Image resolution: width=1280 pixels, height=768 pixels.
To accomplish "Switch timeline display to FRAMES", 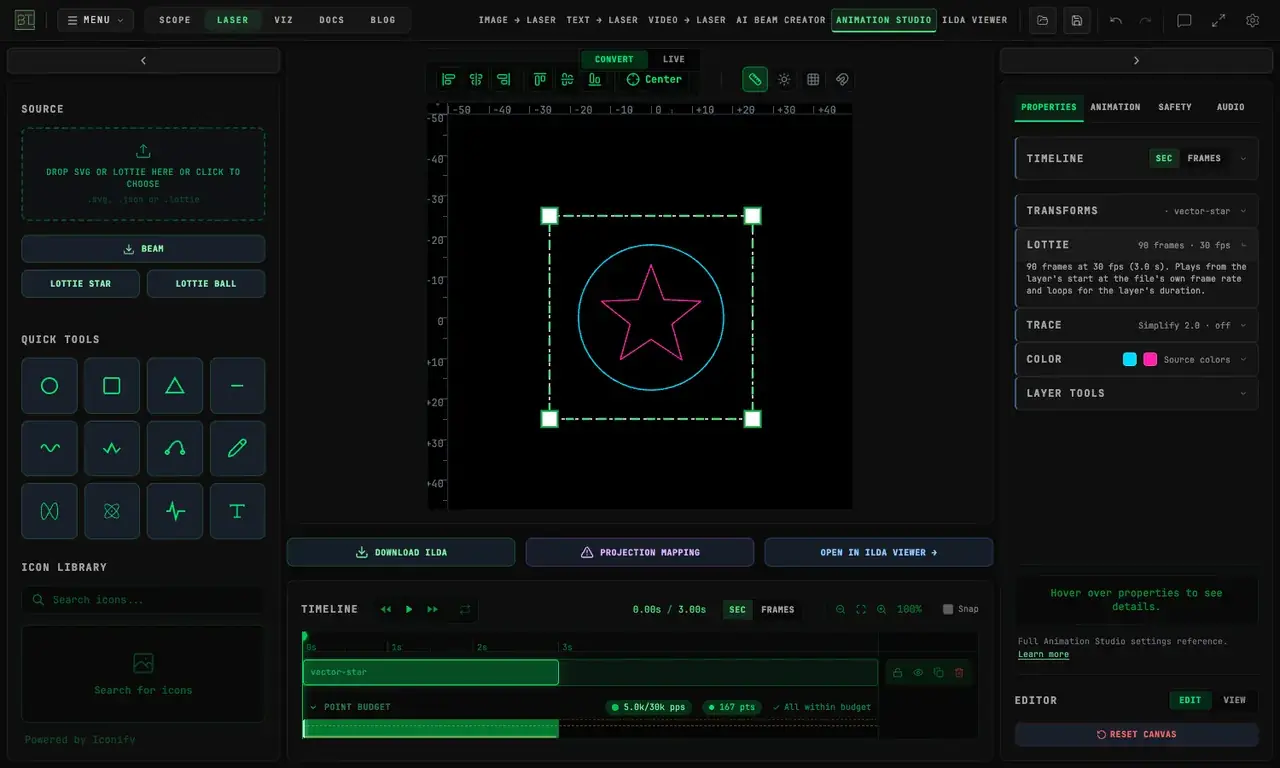I will pyautogui.click(x=777, y=609).
